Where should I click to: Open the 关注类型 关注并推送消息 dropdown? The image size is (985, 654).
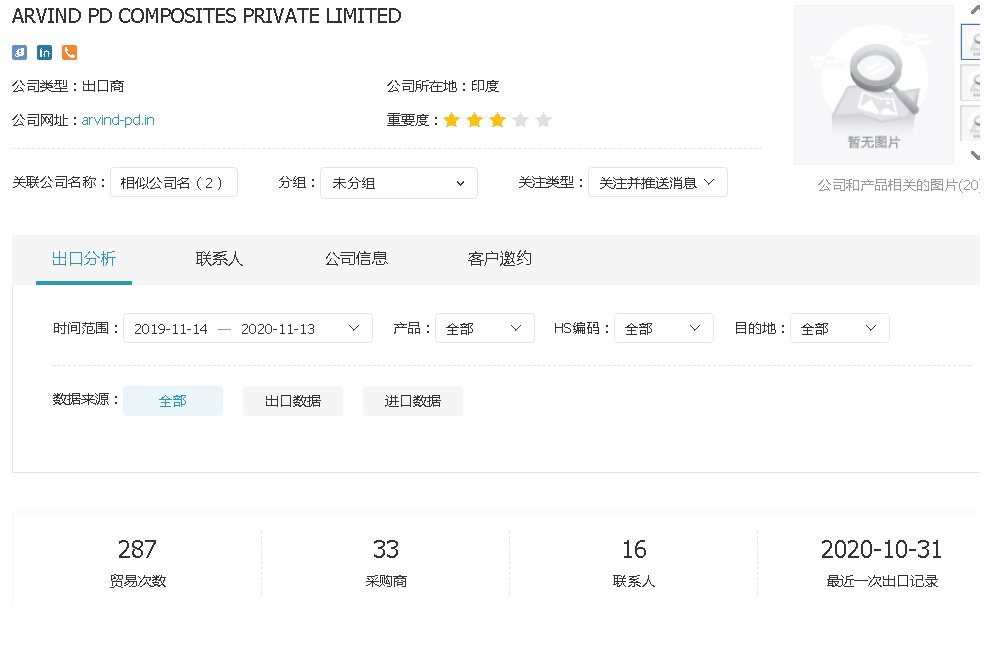coord(658,183)
